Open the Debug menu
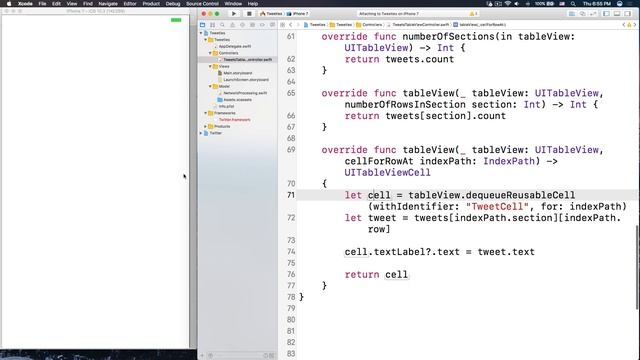 pyautogui.click(x=173, y=4)
